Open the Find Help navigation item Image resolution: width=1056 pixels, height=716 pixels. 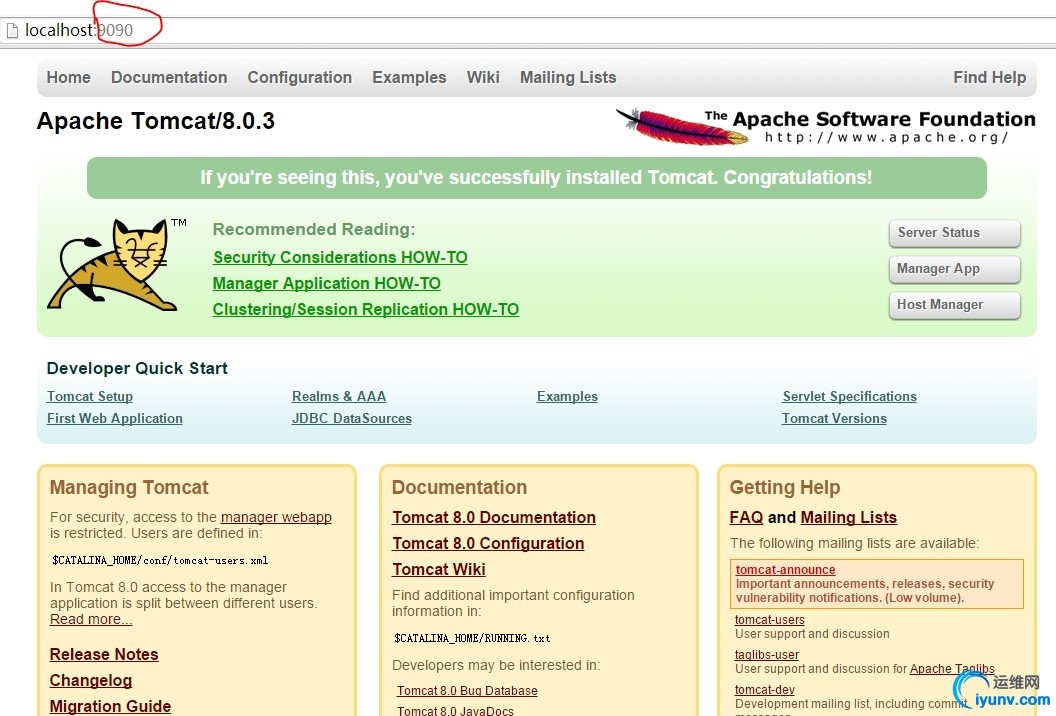(989, 77)
